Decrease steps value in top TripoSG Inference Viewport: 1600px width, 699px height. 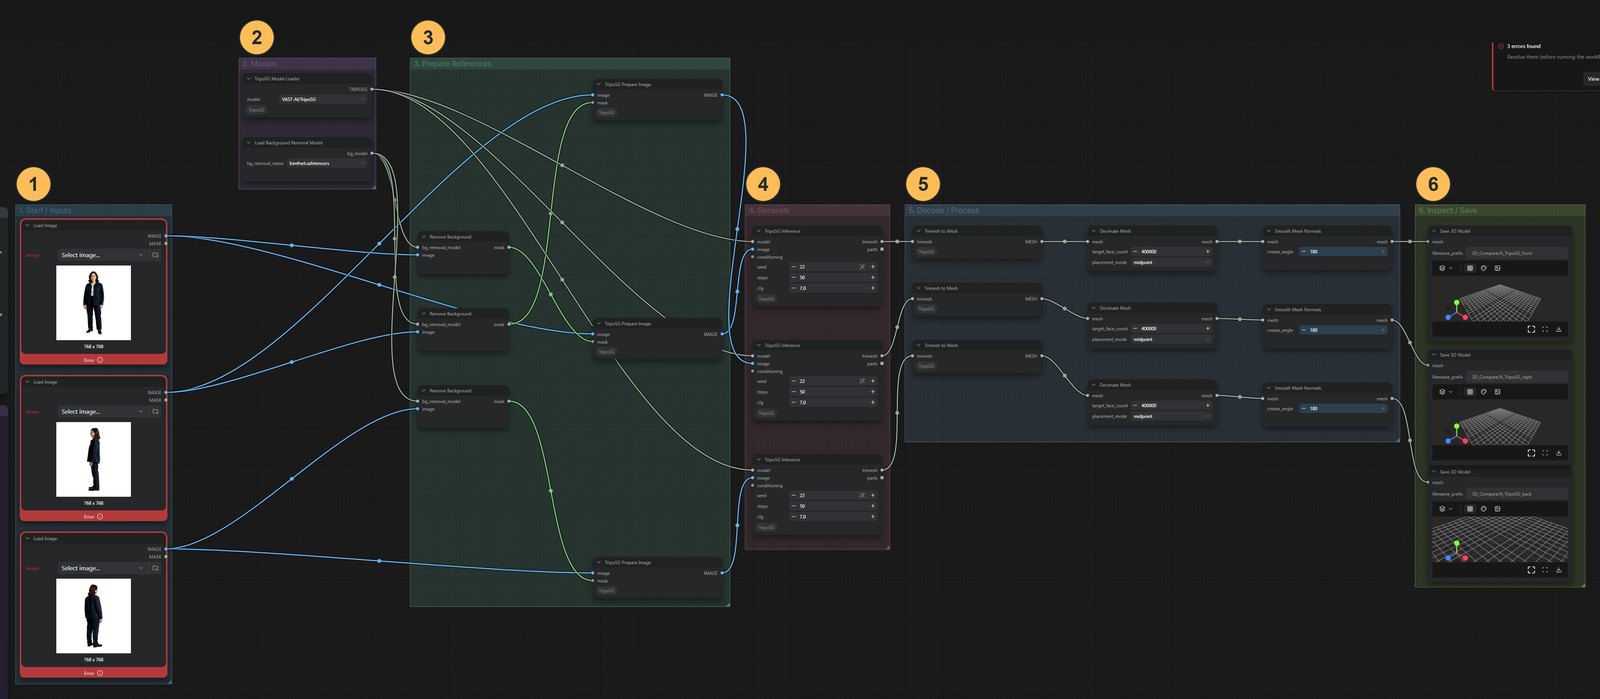tap(794, 278)
